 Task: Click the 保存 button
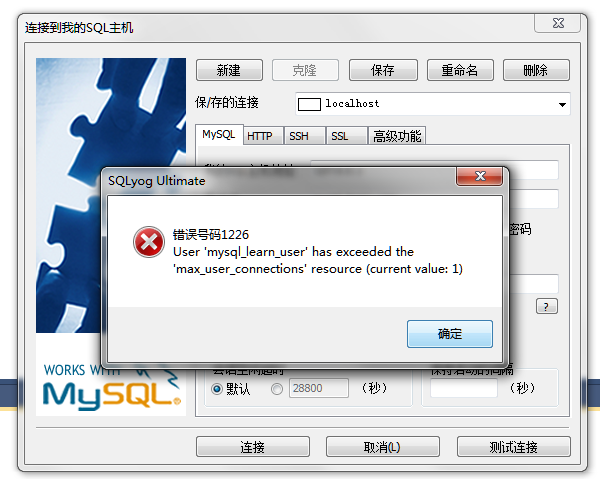(383, 70)
